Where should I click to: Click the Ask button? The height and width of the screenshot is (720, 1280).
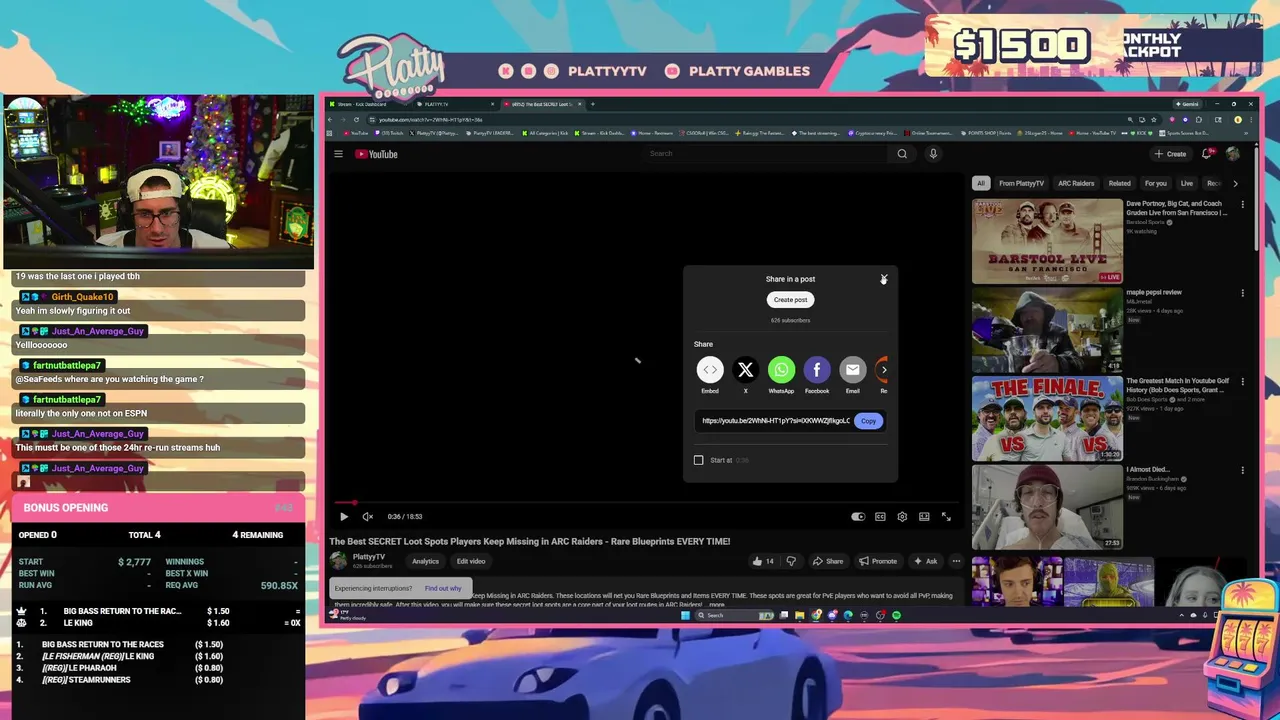coord(925,561)
